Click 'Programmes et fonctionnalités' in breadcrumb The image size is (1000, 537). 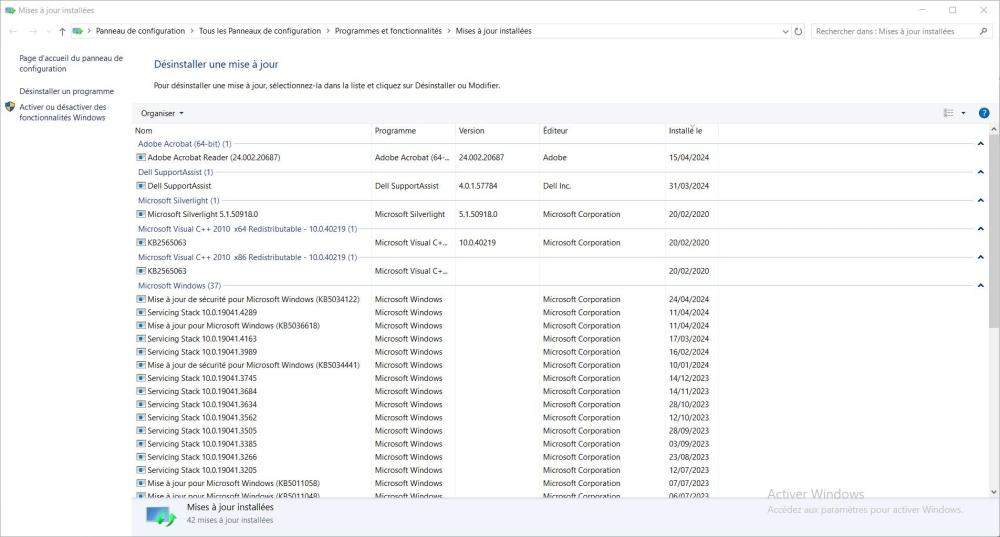[x=388, y=31]
